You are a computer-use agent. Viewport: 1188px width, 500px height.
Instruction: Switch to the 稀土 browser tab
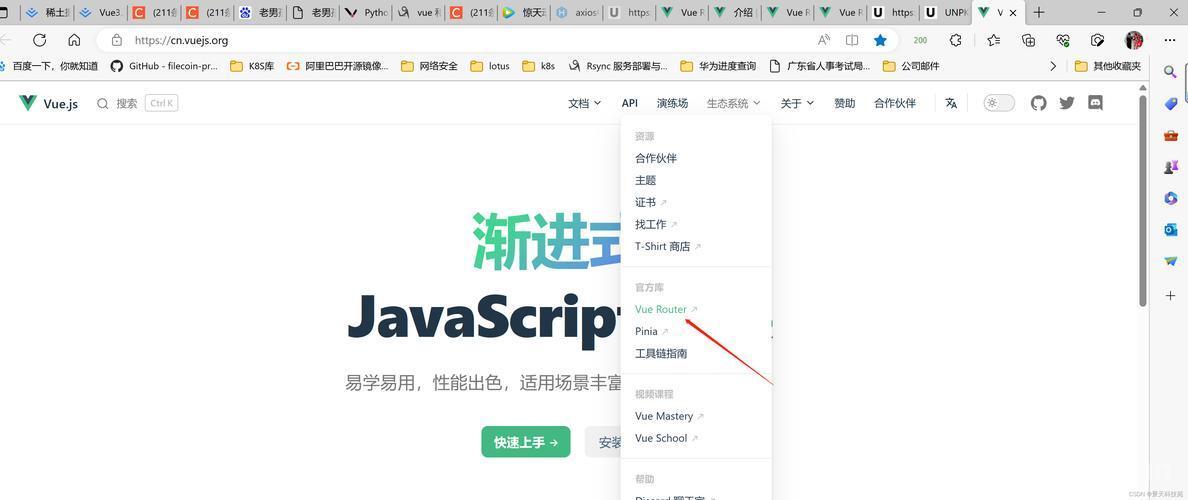pyautogui.click(x=48, y=13)
